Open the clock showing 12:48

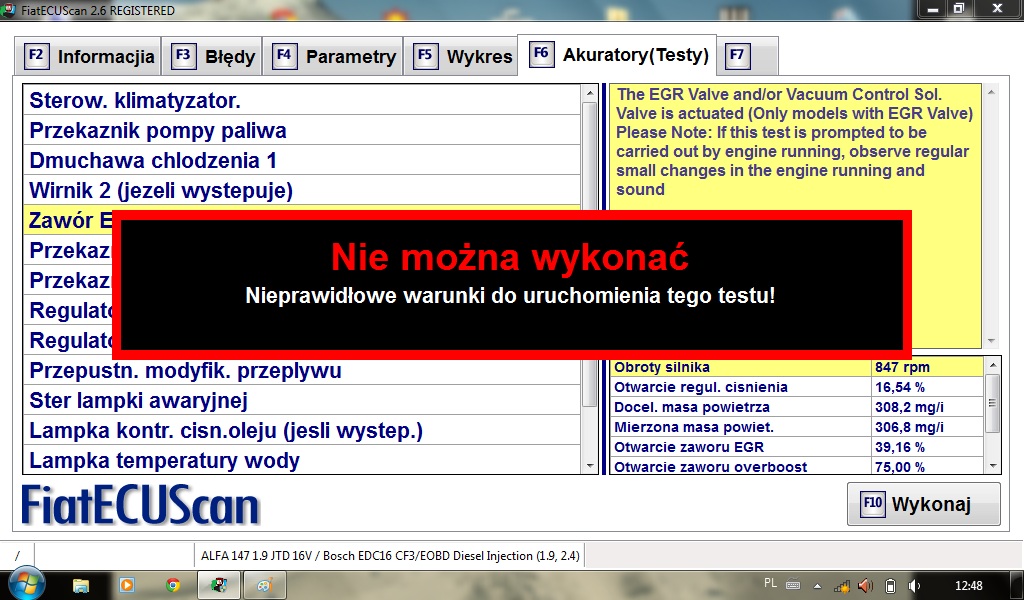point(968,585)
